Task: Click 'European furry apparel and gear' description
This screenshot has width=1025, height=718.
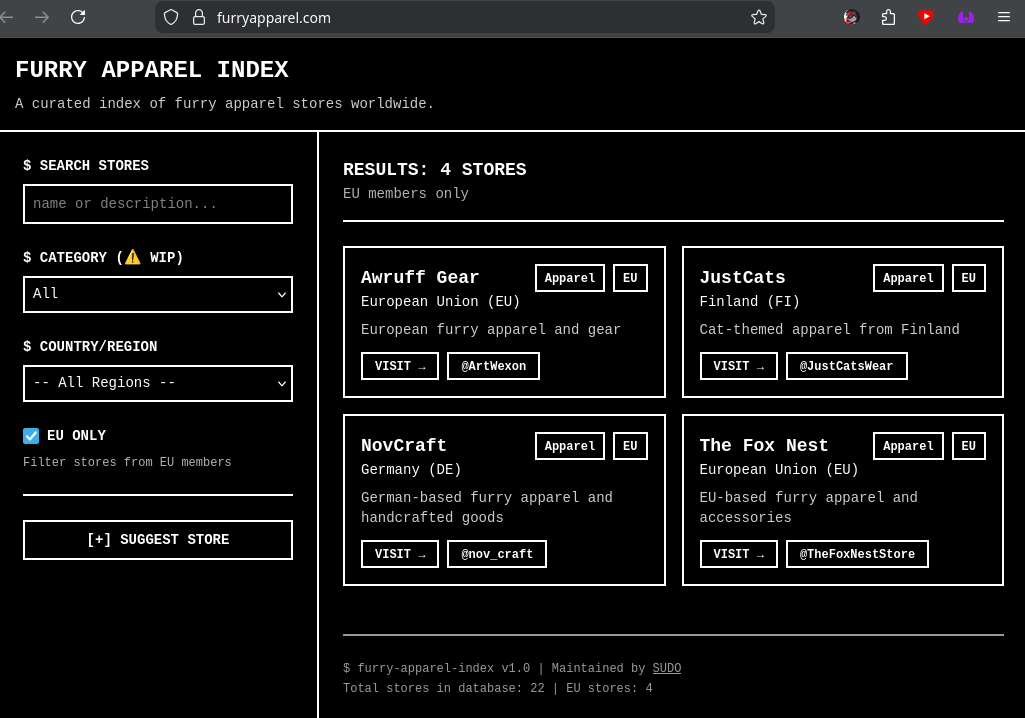Action: coord(490,330)
